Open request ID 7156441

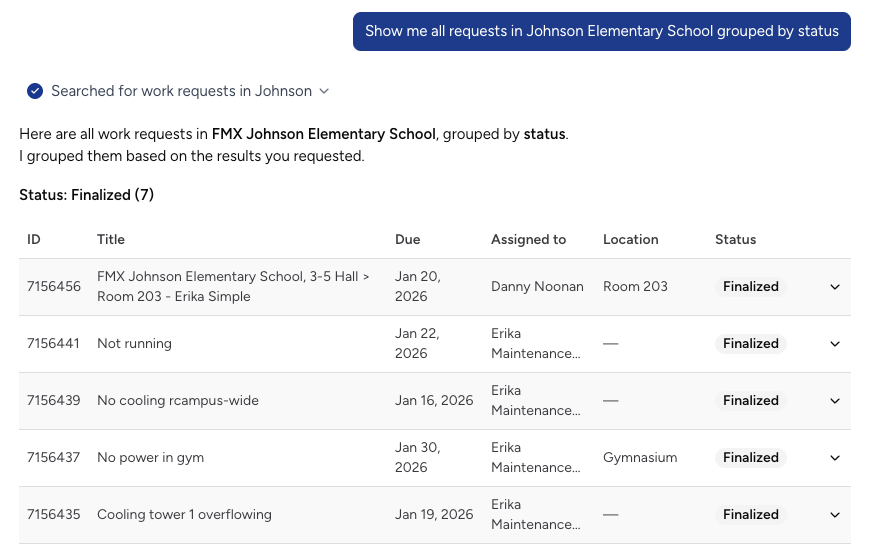click(x=54, y=344)
